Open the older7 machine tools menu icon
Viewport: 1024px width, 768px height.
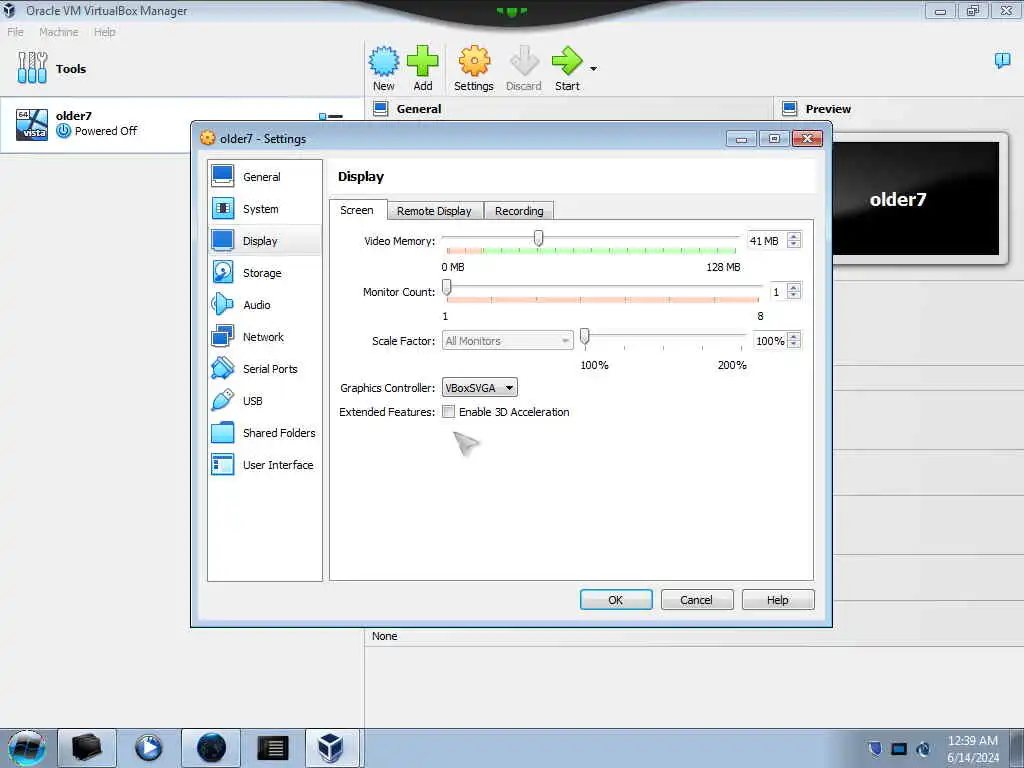coord(330,116)
